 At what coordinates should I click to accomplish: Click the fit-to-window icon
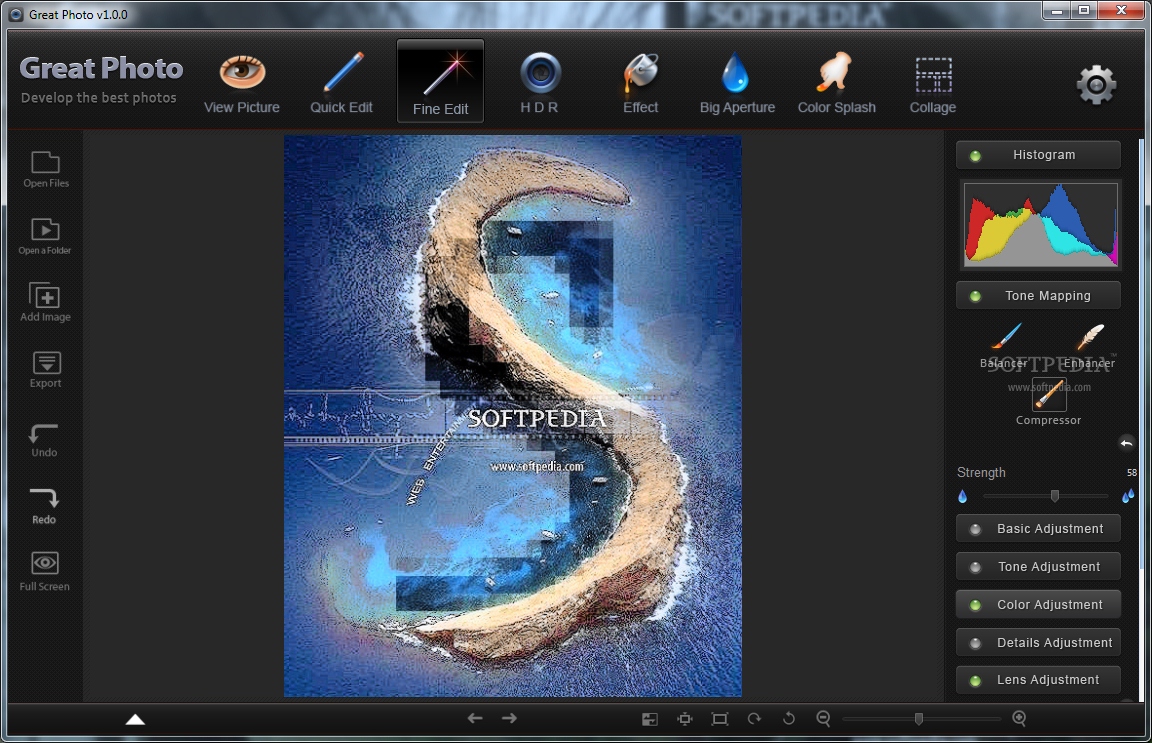[685, 719]
